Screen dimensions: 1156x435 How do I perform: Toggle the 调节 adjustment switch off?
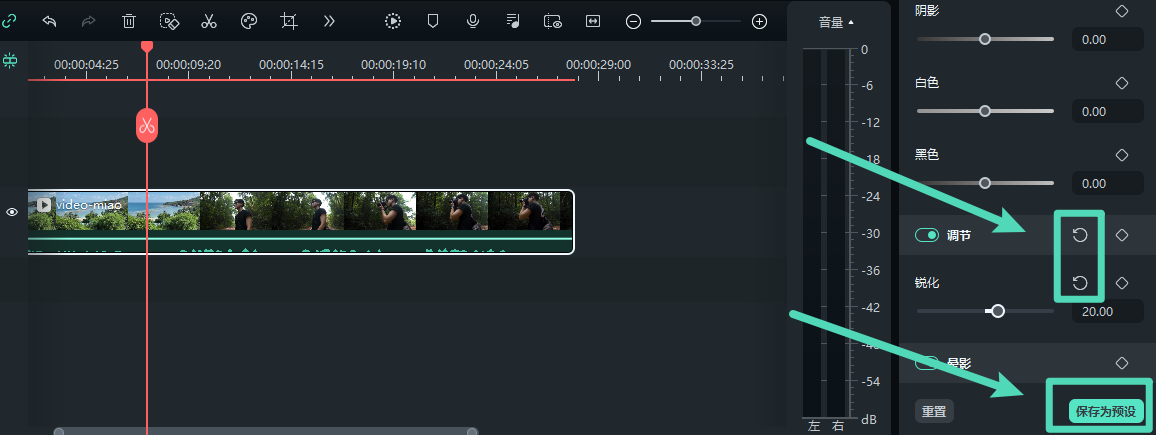[x=926, y=235]
